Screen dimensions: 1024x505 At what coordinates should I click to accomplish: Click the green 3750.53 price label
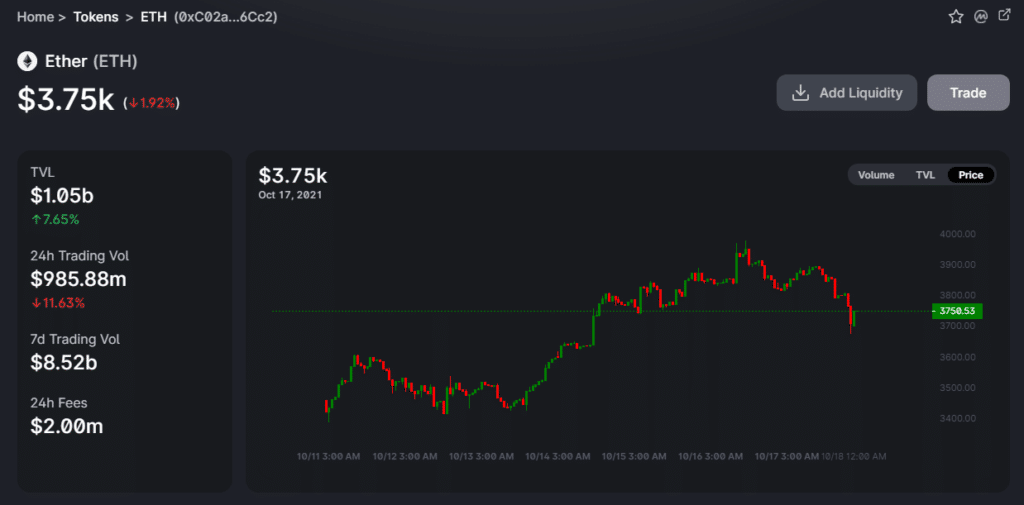(958, 311)
